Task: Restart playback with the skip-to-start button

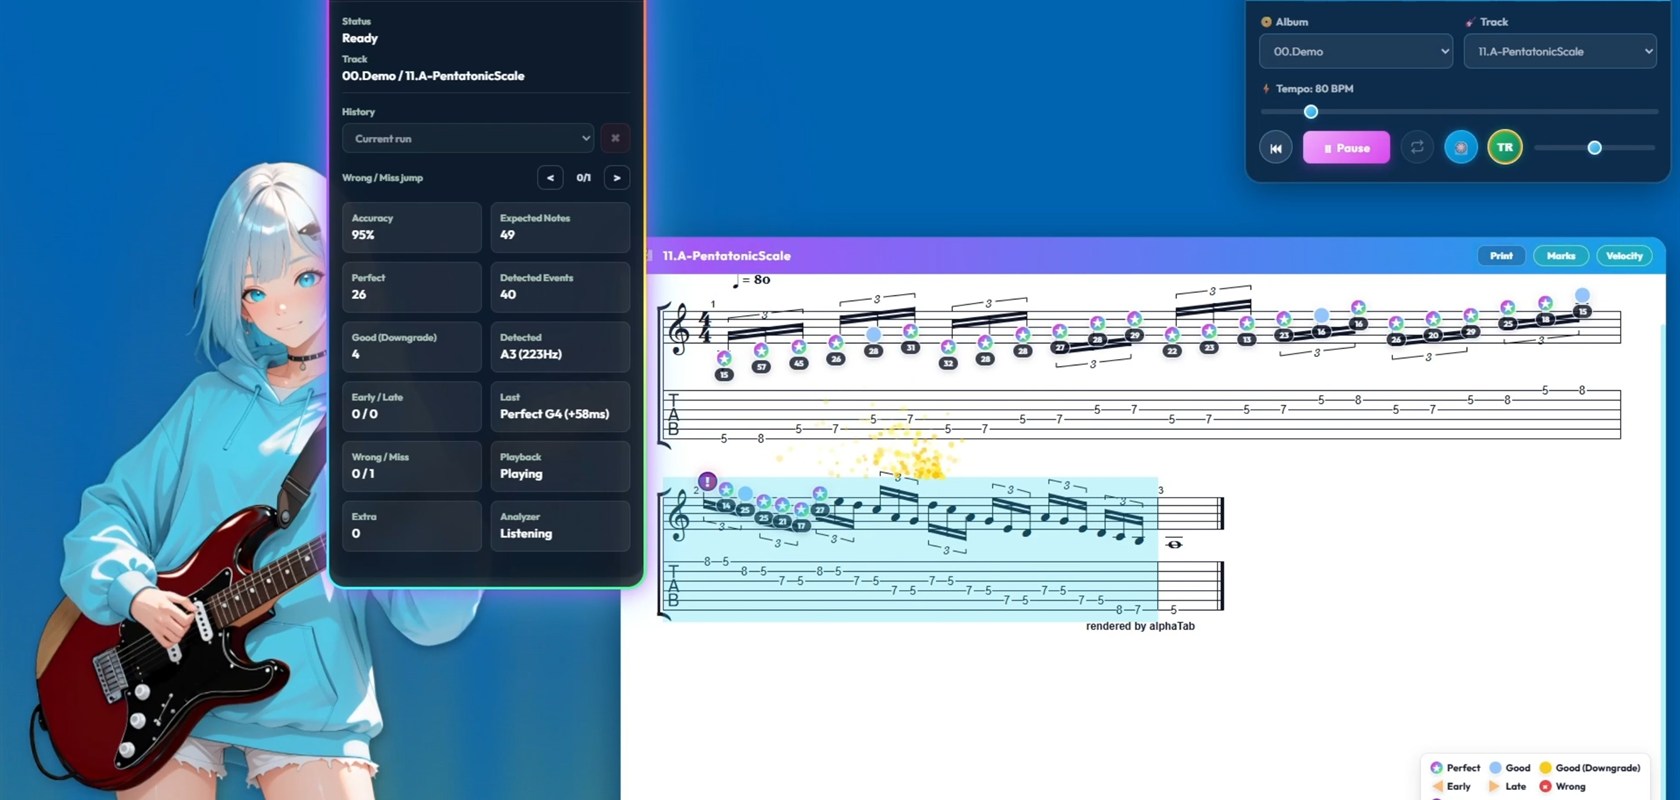Action: [x=1275, y=148]
